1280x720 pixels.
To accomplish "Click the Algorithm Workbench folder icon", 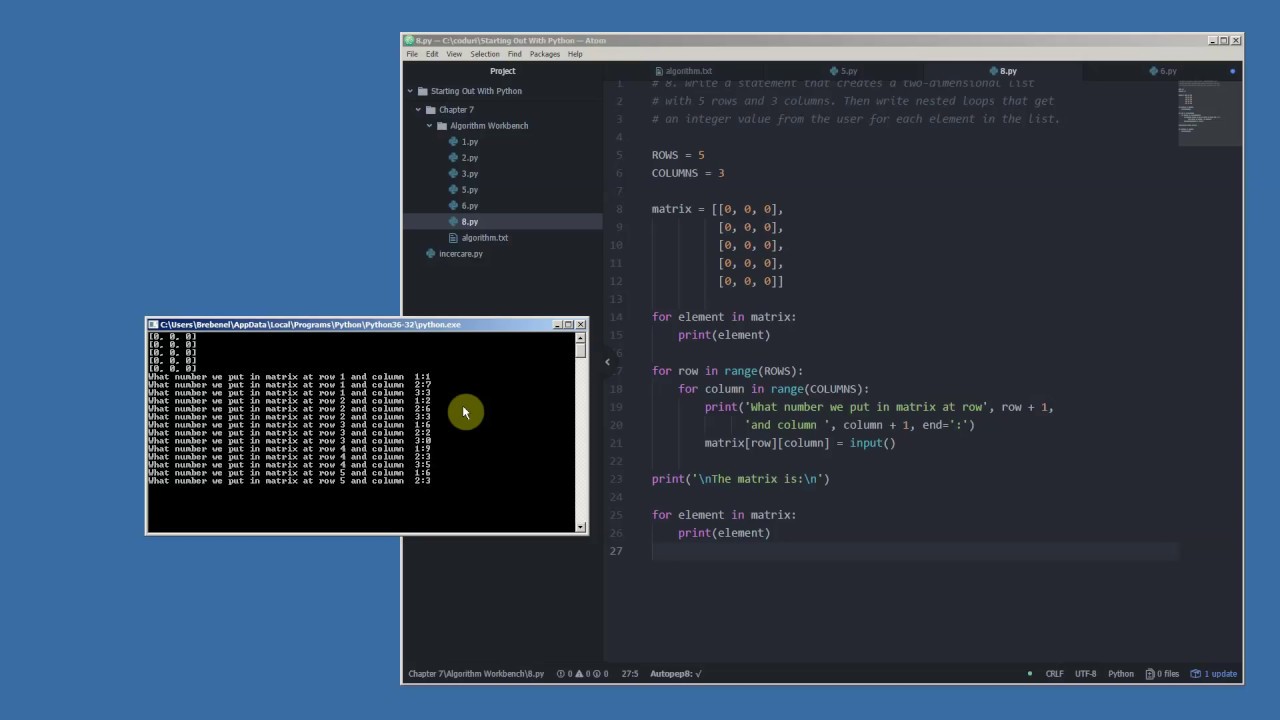I will click(442, 126).
